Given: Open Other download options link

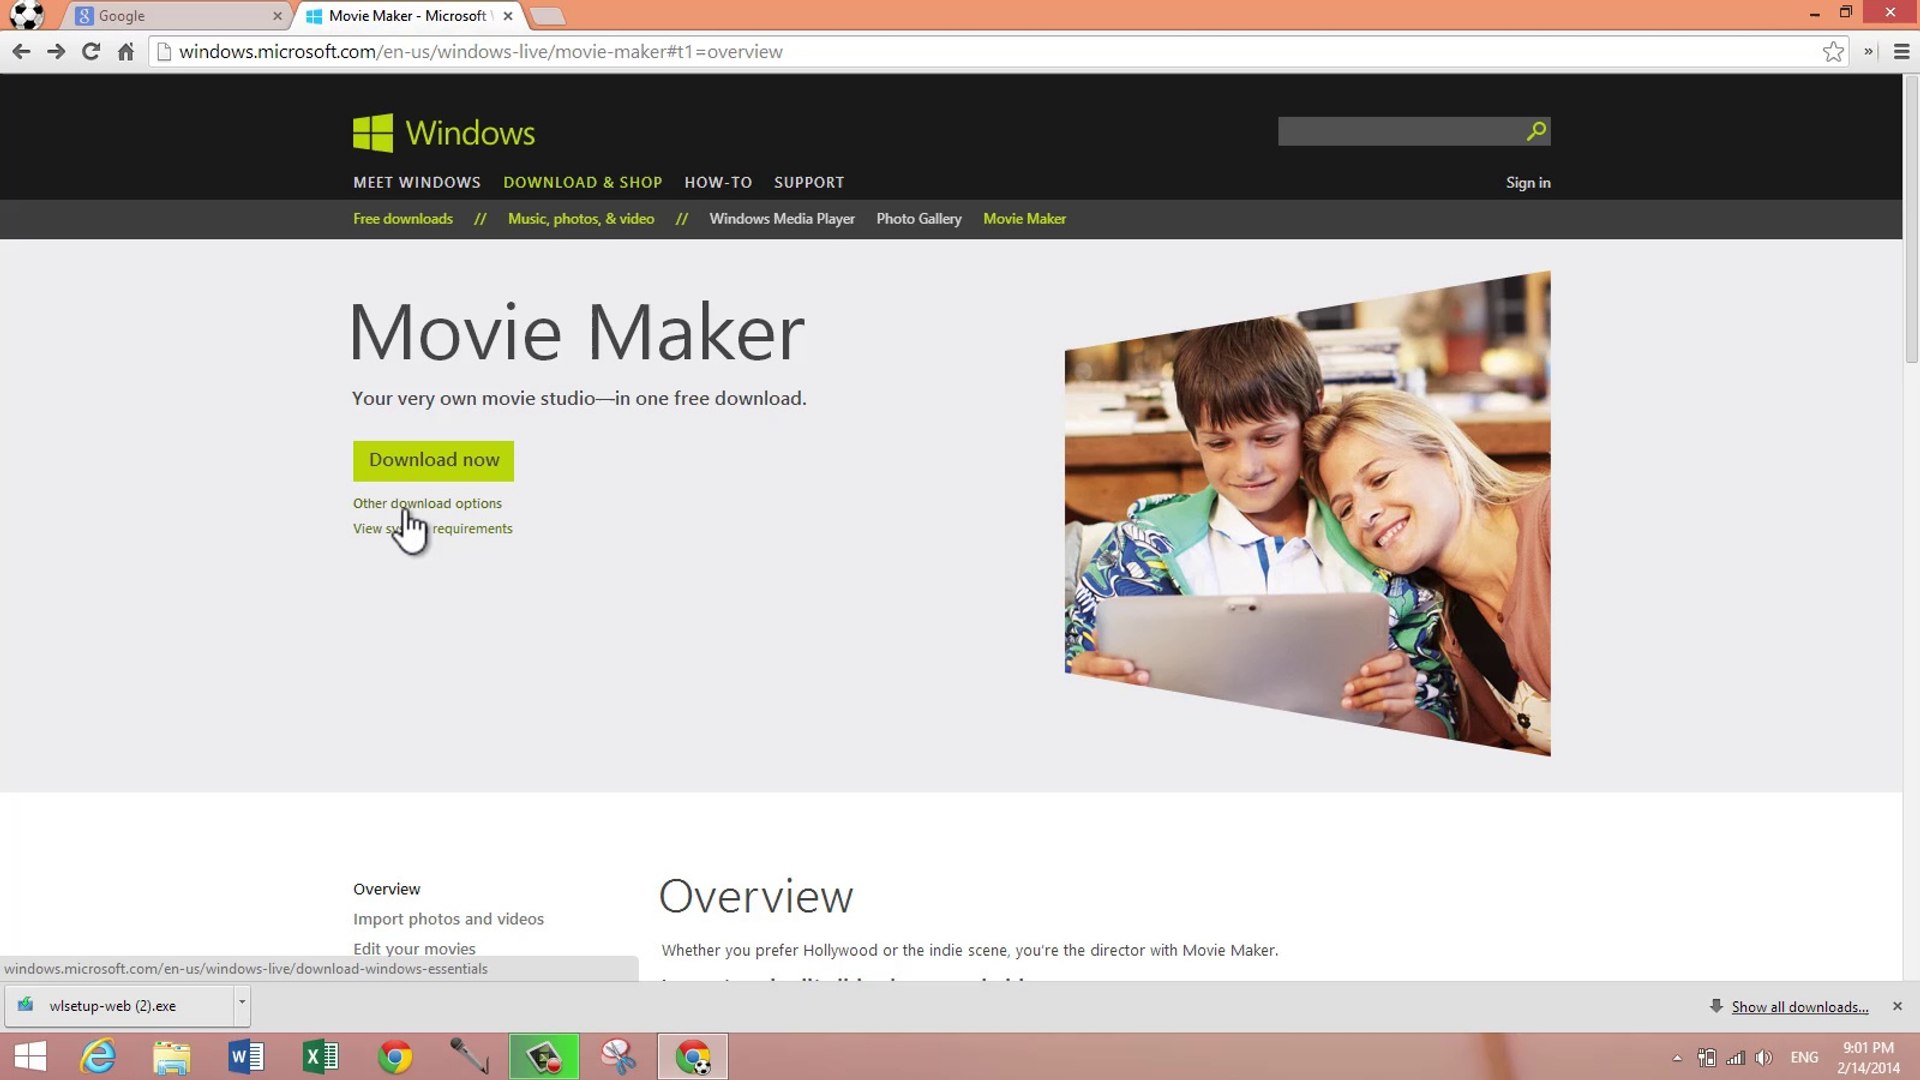Looking at the screenshot, I should 427,503.
